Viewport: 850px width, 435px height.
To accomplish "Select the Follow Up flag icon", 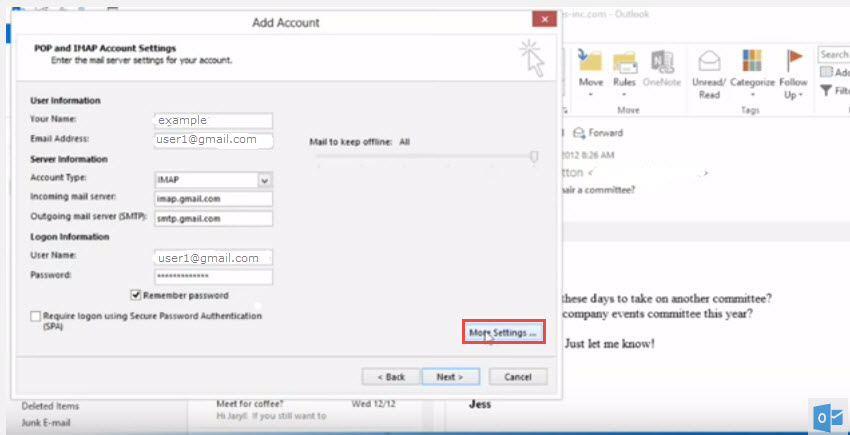I will pos(794,60).
